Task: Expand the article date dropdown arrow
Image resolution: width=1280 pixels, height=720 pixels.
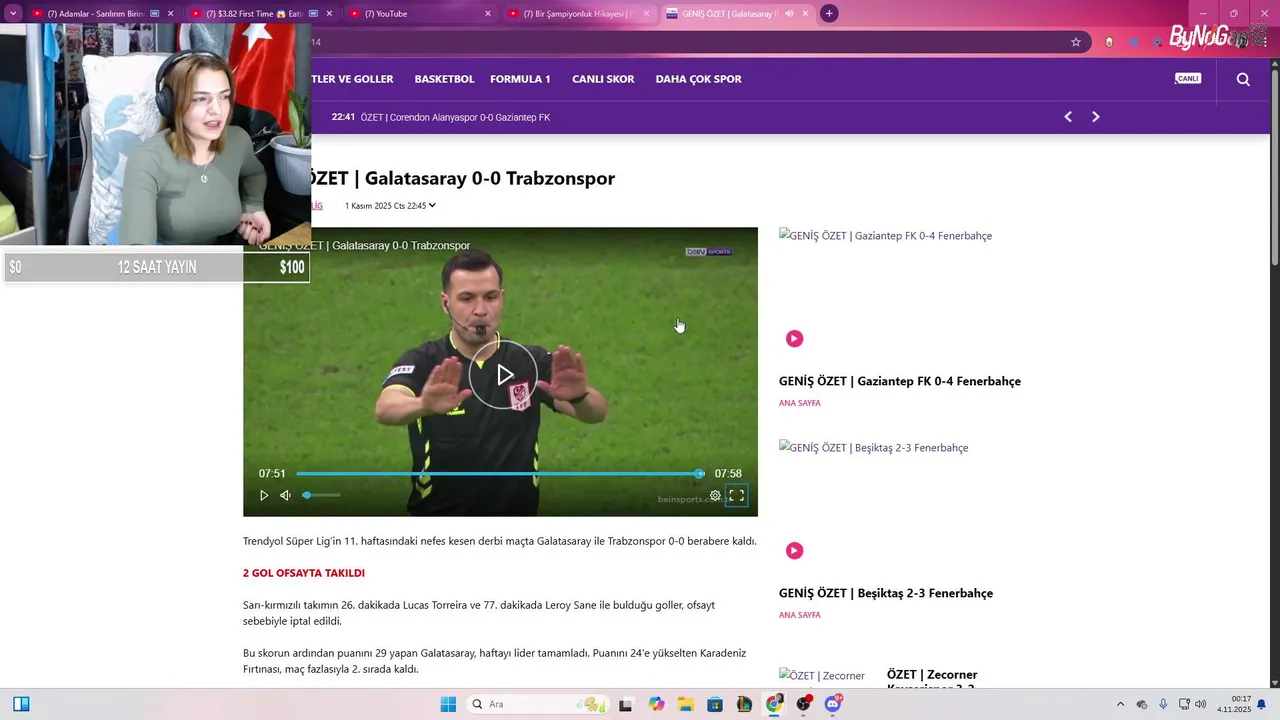Action: 432,205
